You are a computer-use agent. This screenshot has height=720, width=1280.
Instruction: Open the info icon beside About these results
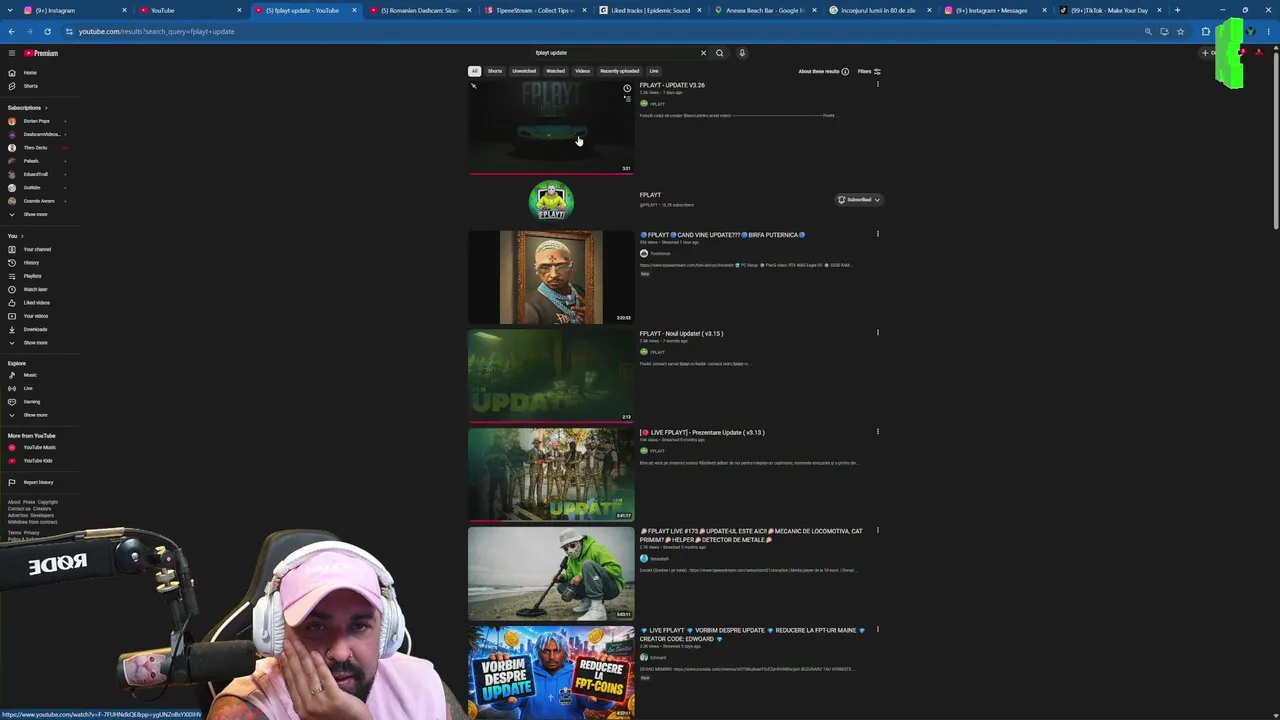pos(845,72)
